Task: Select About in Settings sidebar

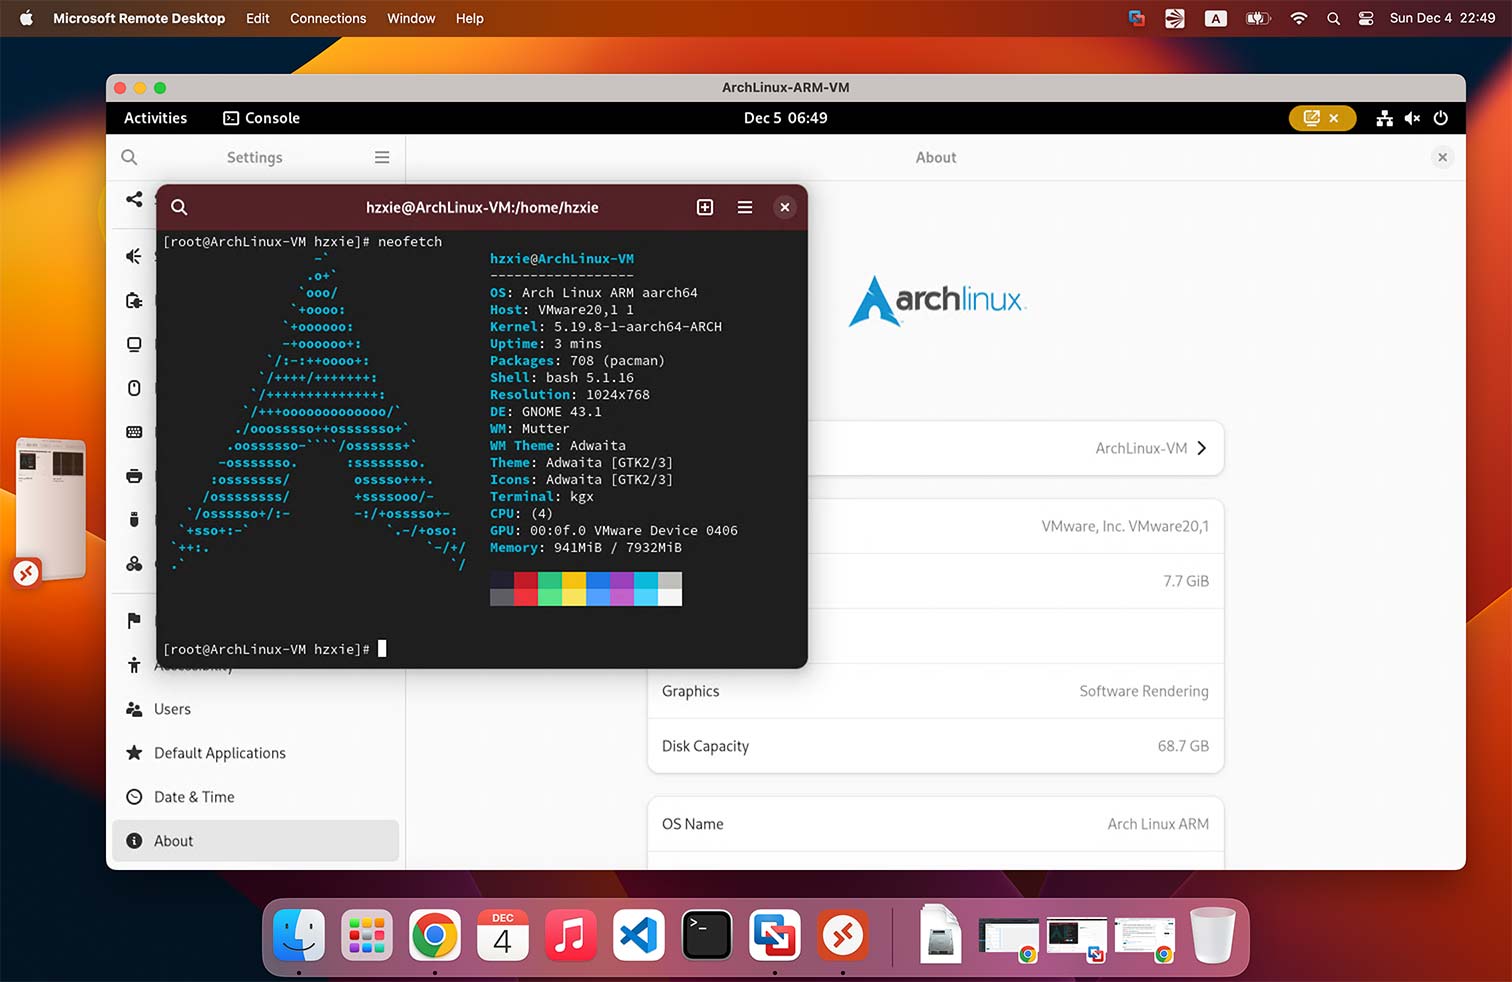Action: point(256,841)
